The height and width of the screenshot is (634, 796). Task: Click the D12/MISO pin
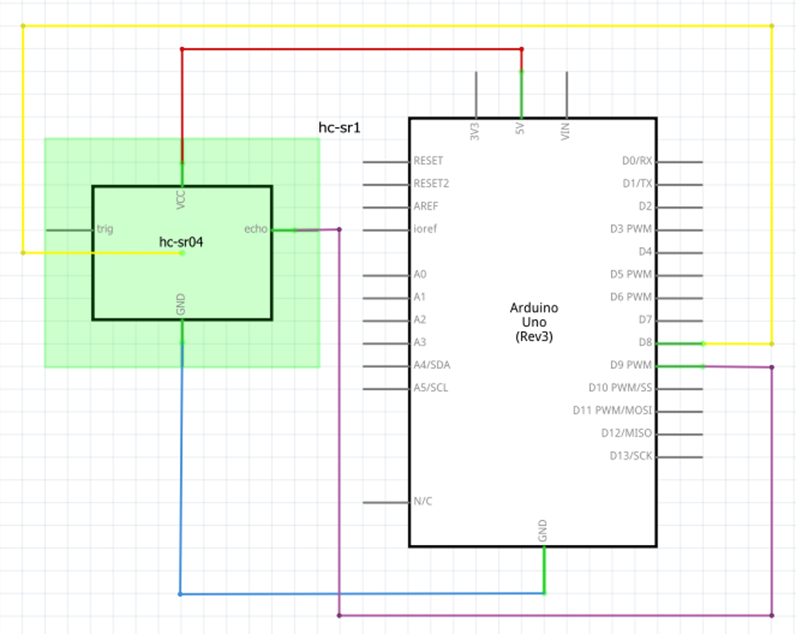click(680, 435)
